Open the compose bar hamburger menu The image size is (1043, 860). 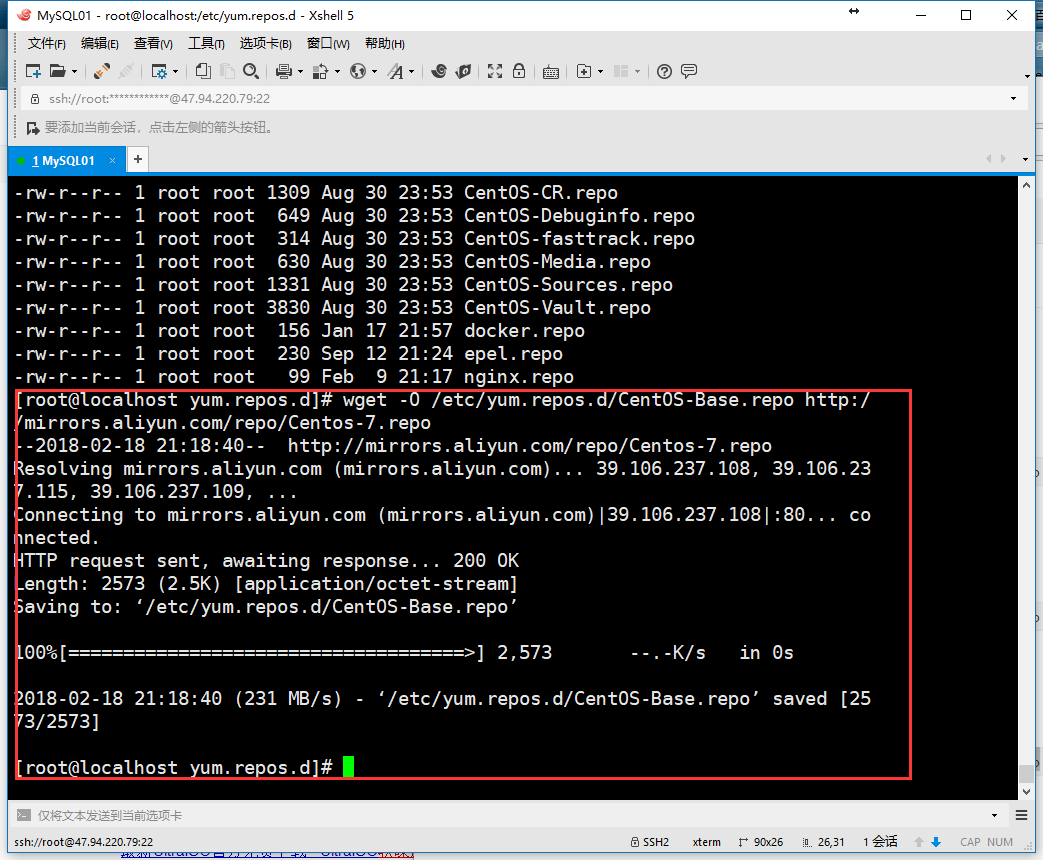1022,815
